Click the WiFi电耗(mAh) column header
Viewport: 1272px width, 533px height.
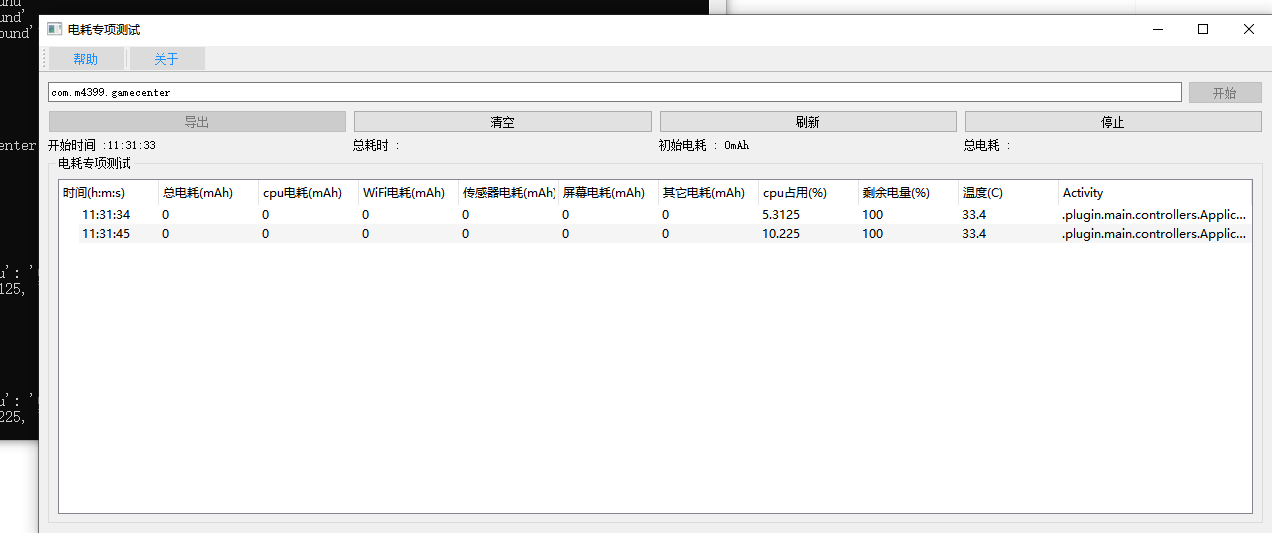[x=408, y=193]
